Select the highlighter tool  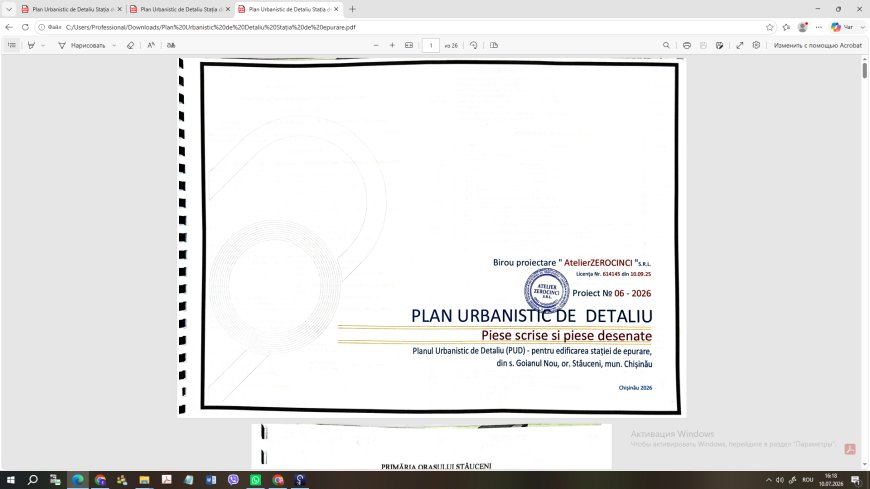click(31, 46)
